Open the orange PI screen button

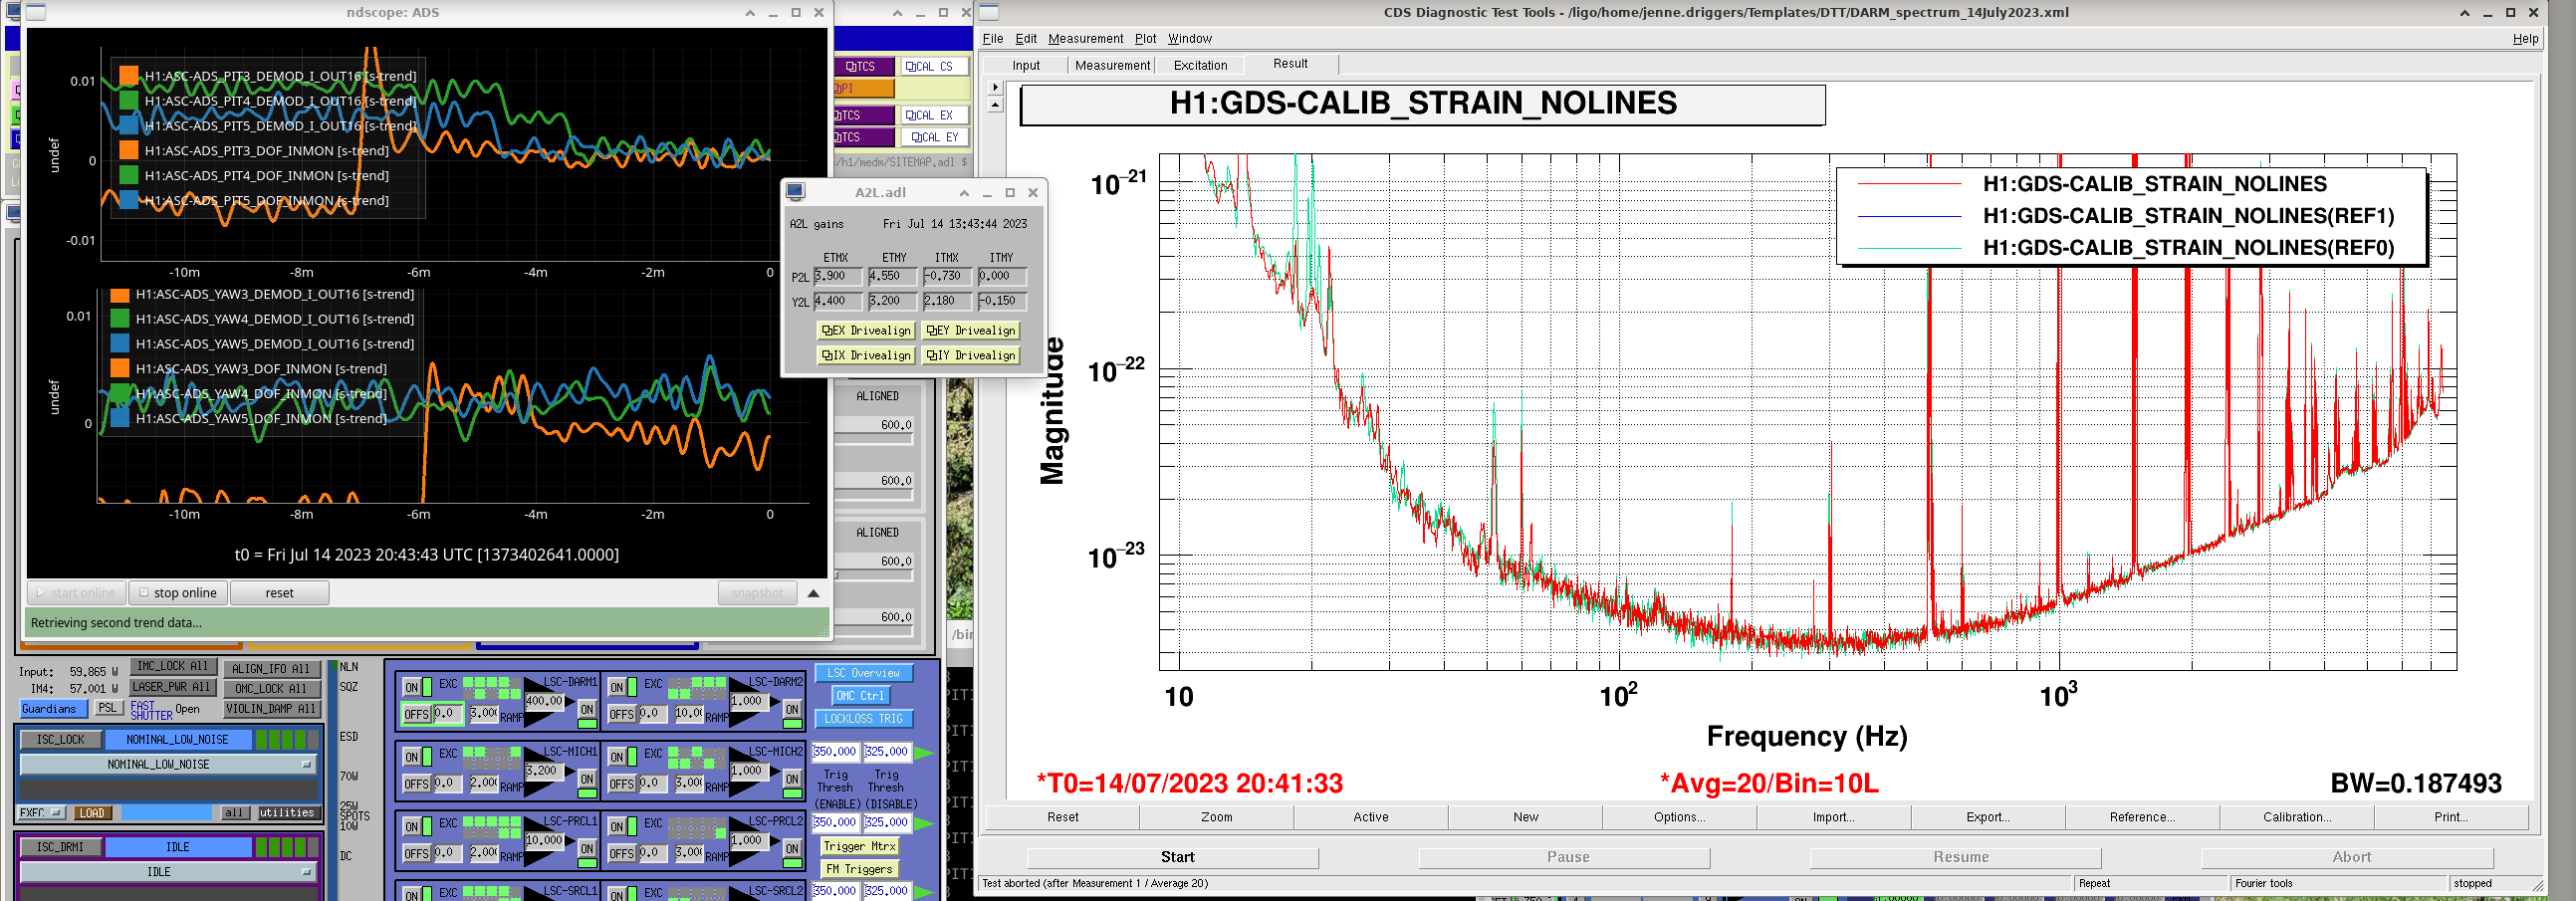click(863, 89)
